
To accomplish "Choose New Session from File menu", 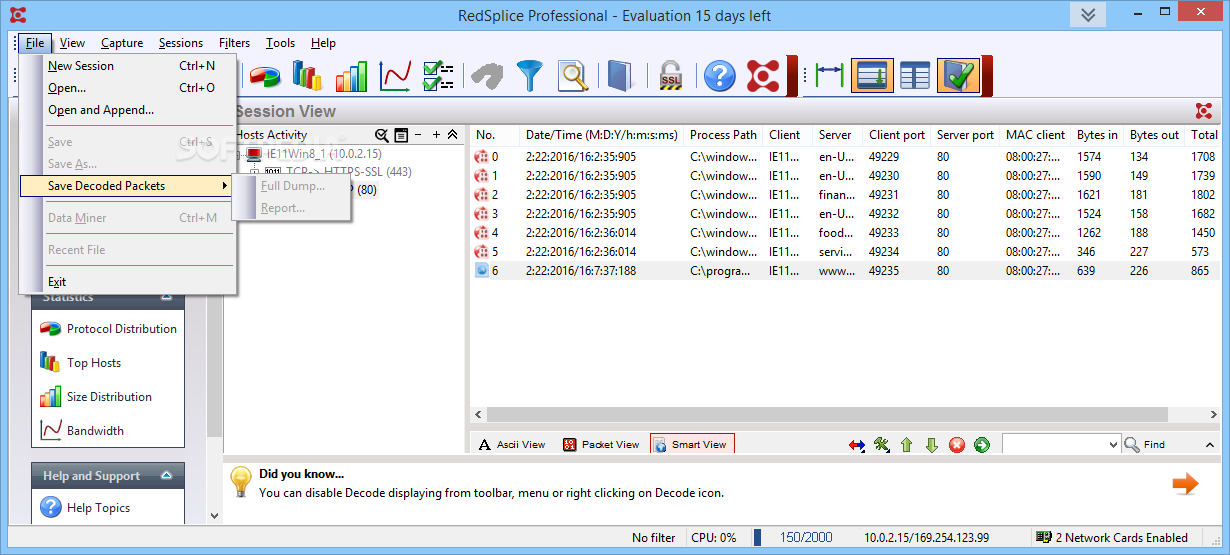I will click(x=128, y=66).
